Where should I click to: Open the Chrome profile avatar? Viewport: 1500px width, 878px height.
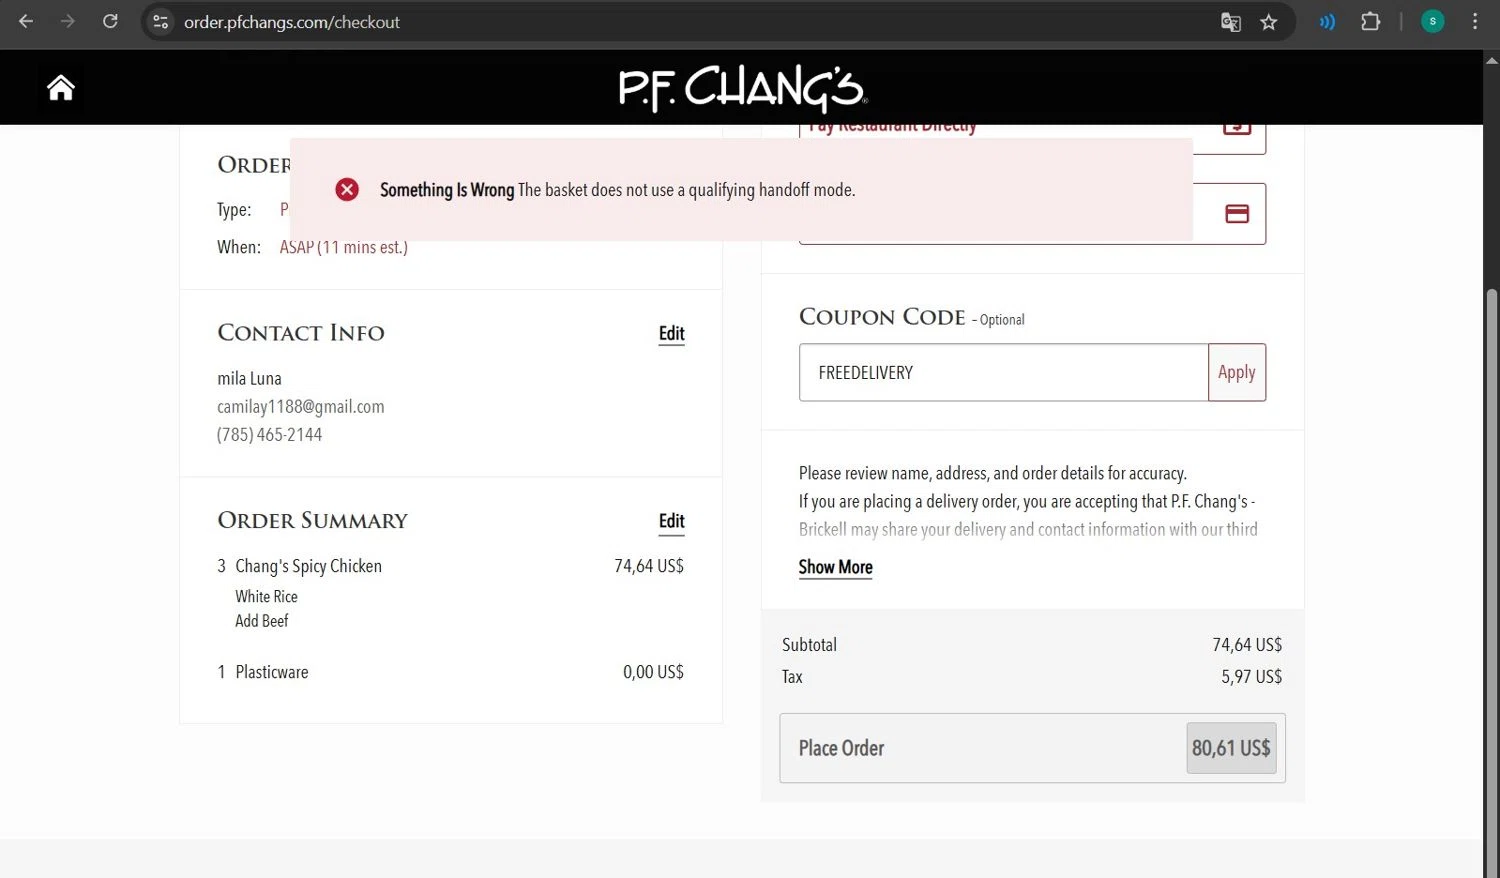[x=1433, y=22]
